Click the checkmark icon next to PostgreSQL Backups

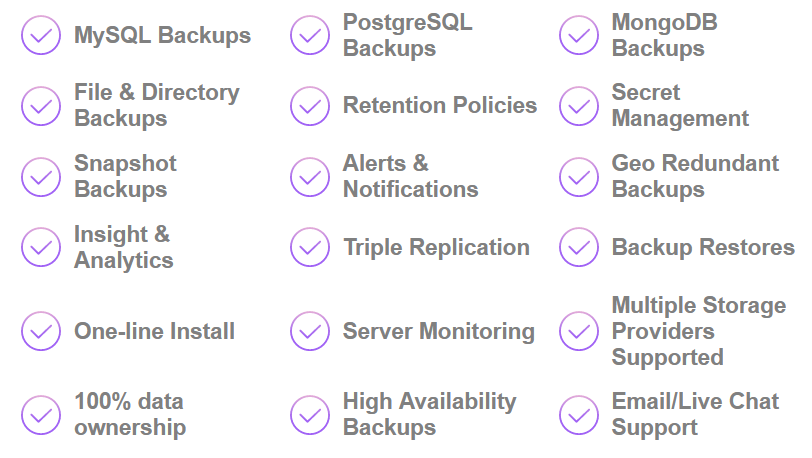click(x=310, y=36)
